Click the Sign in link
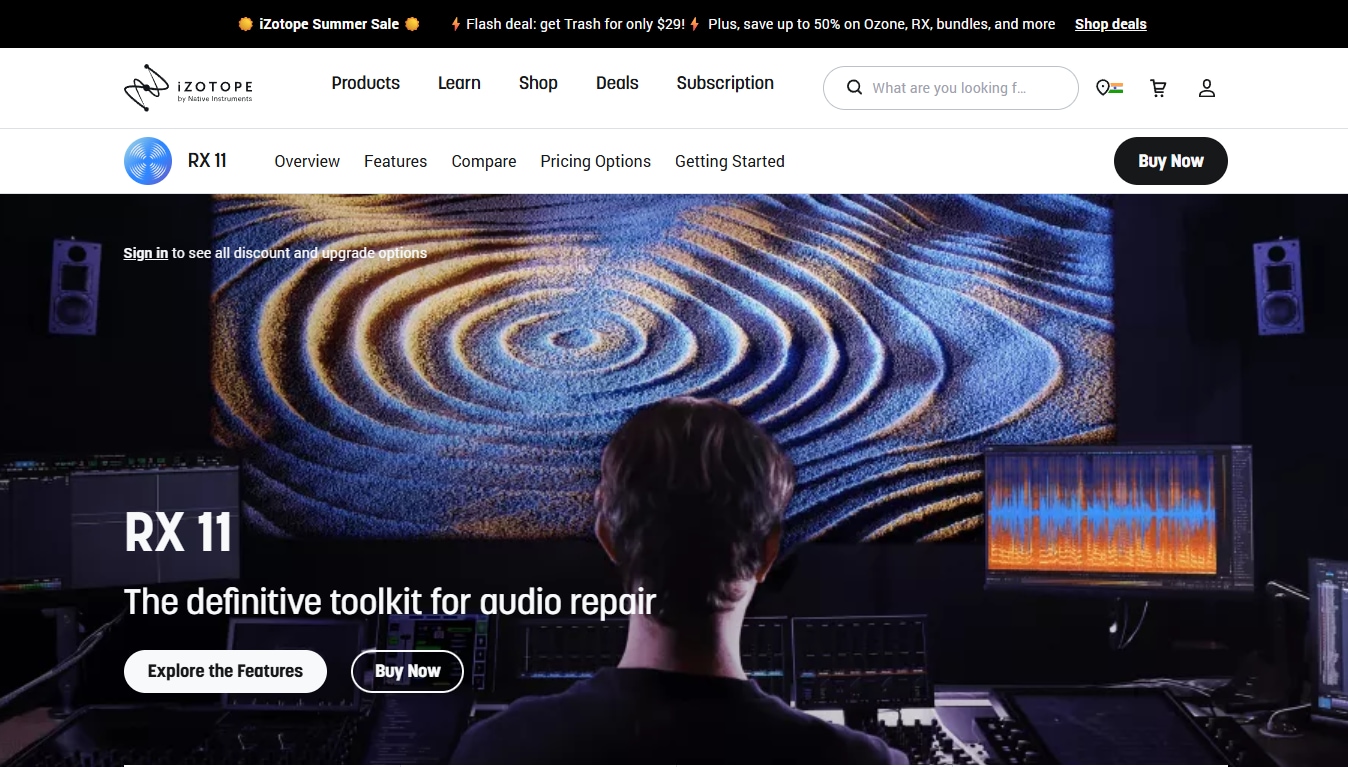 click(x=145, y=253)
